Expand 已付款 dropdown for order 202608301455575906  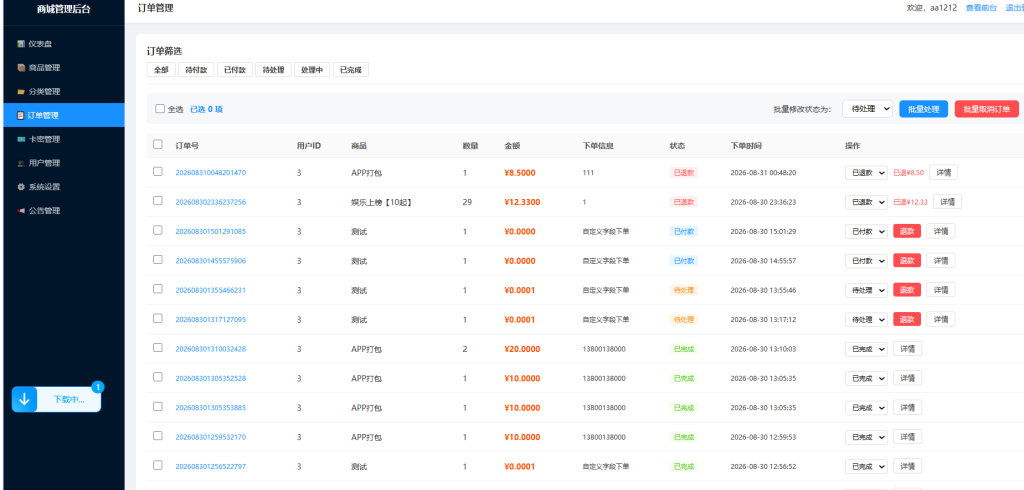(x=866, y=261)
